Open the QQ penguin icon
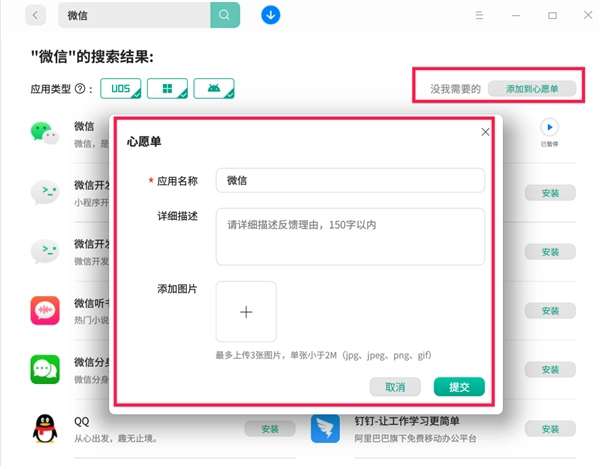 pos(45,428)
